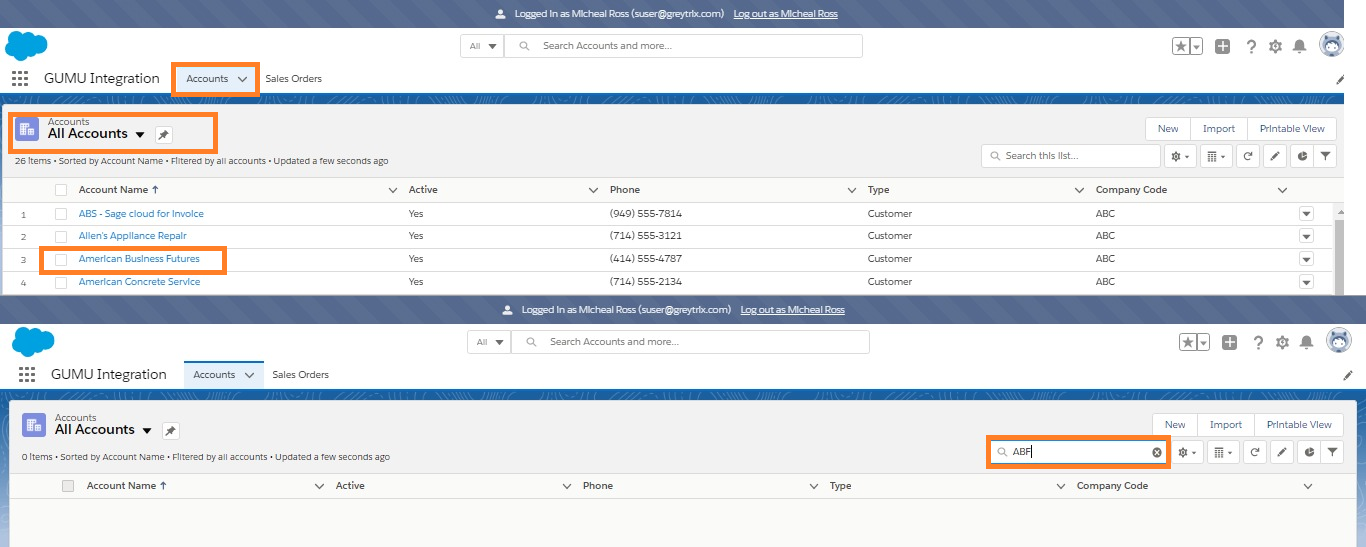Open the Notifications bell in the ABF search view
The height and width of the screenshot is (547, 1366).
click(1306, 342)
